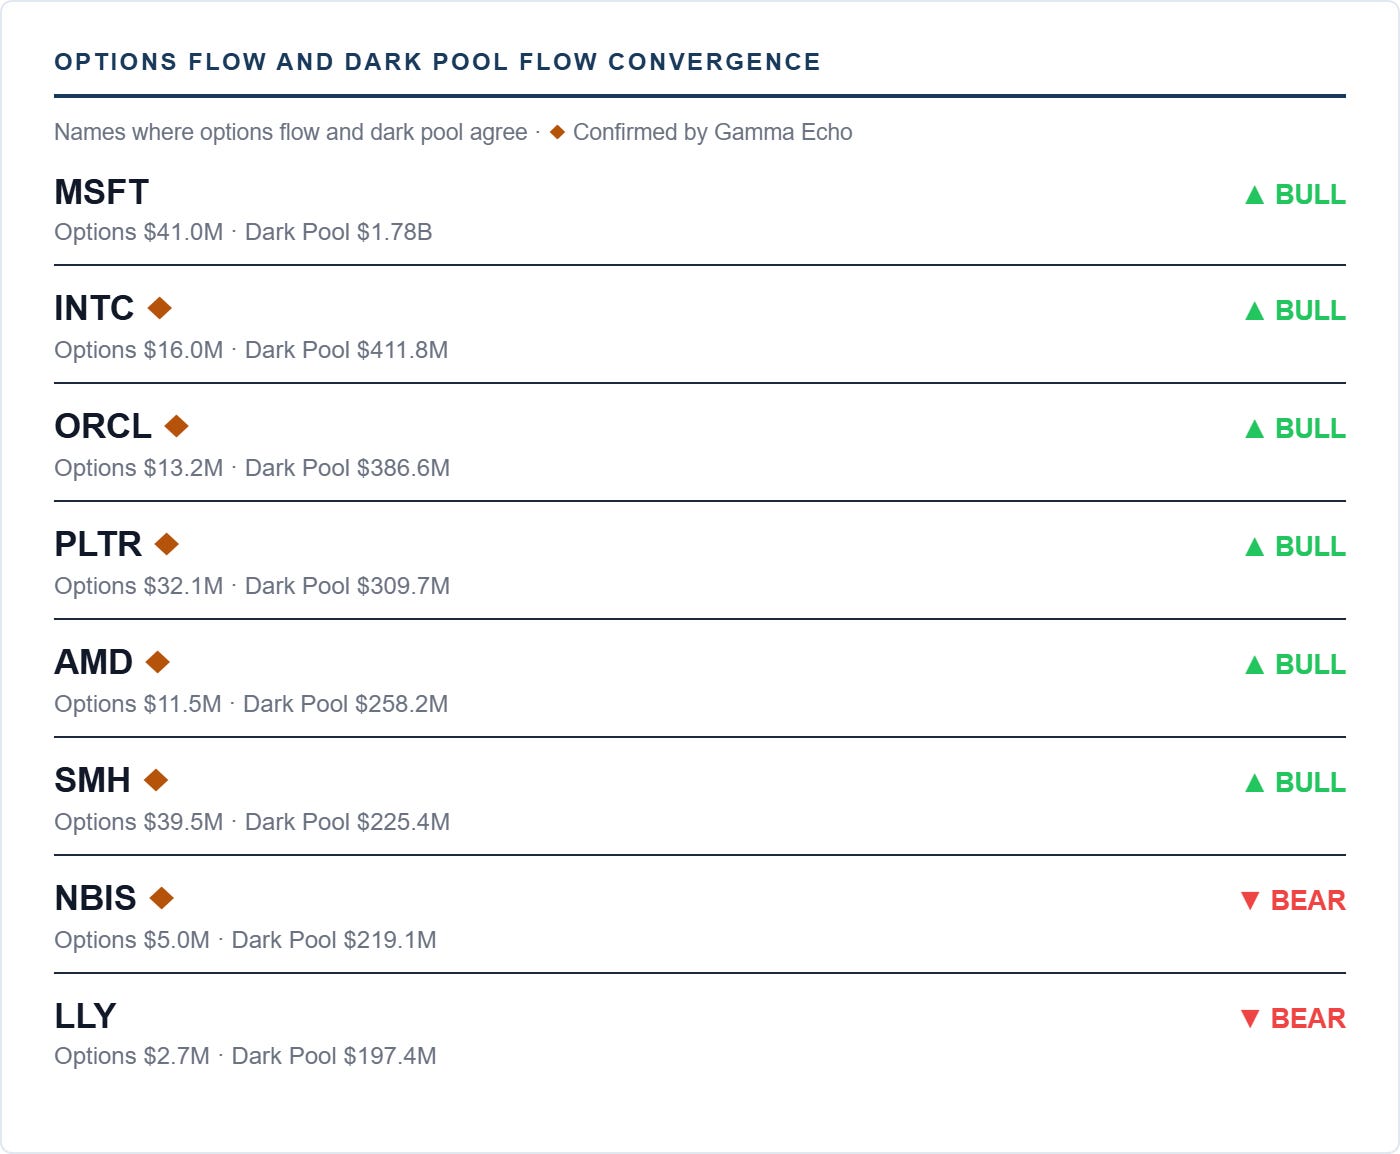The height and width of the screenshot is (1154, 1400).
Task: Select the PLTR ticker name
Action: [x=98, y=544]
